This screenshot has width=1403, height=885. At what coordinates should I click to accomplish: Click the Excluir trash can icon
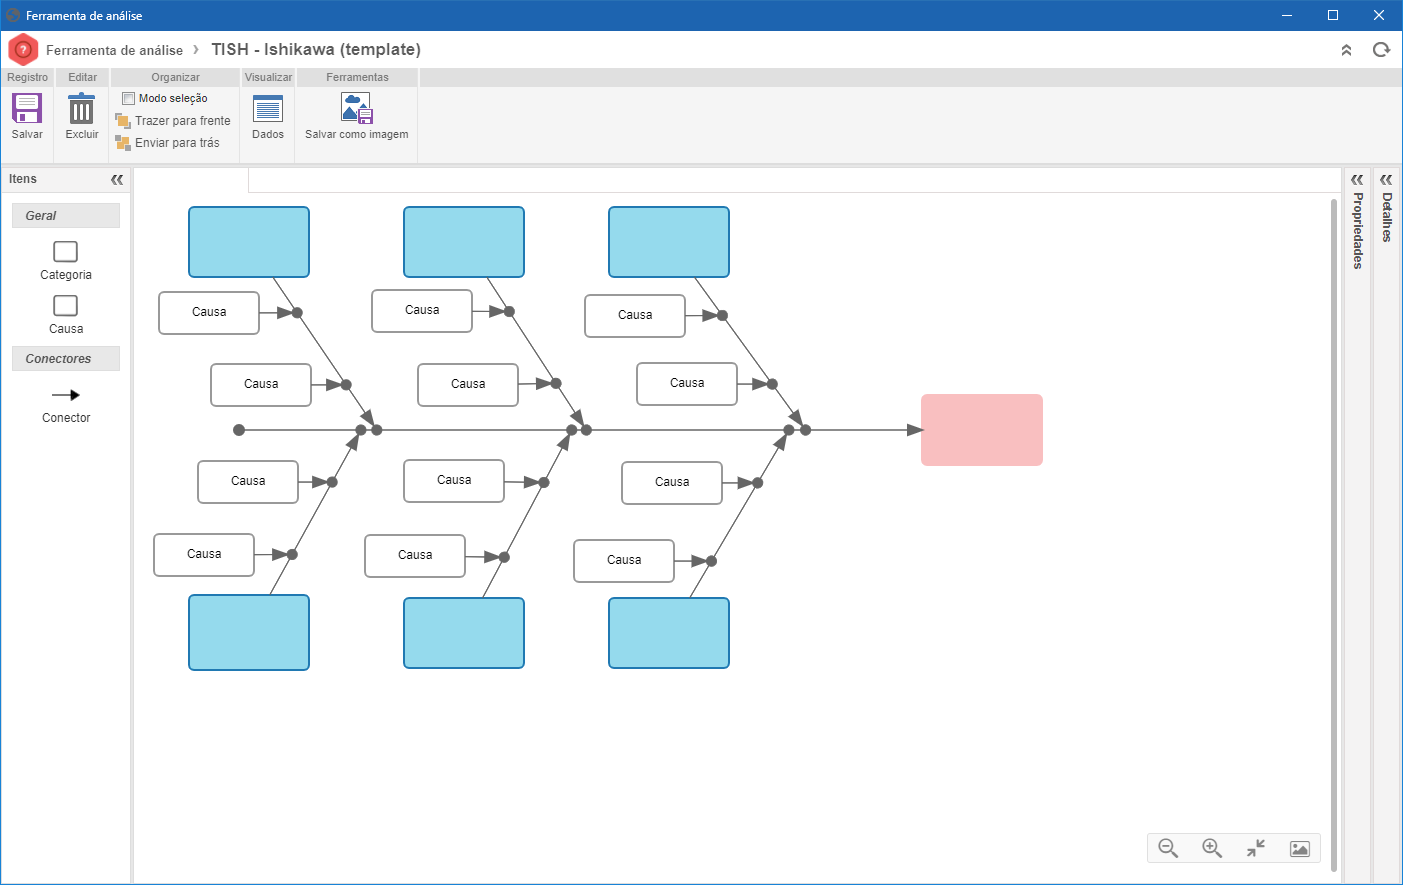81,108
